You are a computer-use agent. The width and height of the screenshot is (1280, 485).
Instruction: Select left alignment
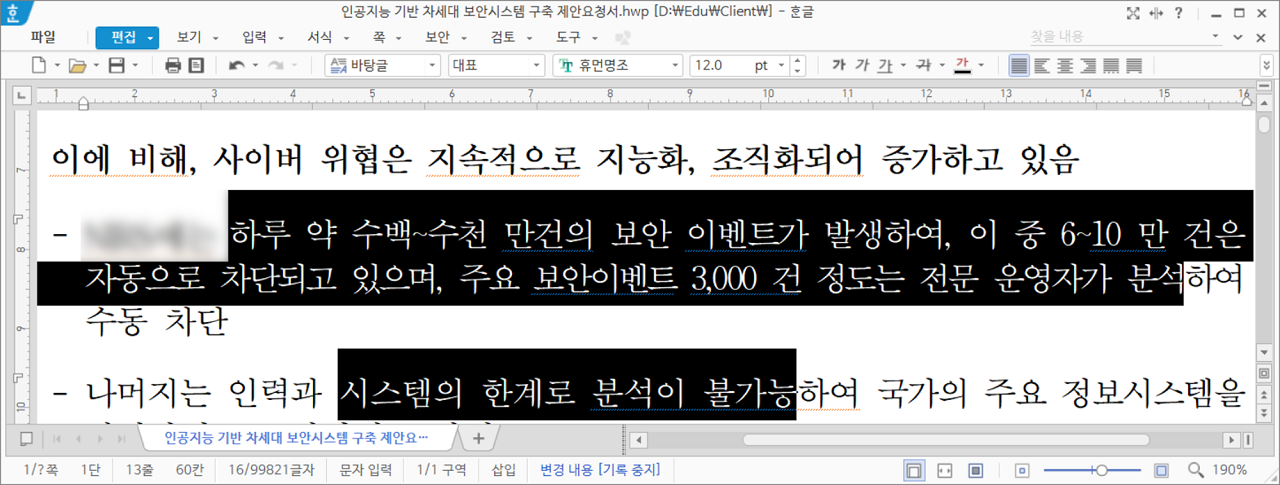point(1042,65)
